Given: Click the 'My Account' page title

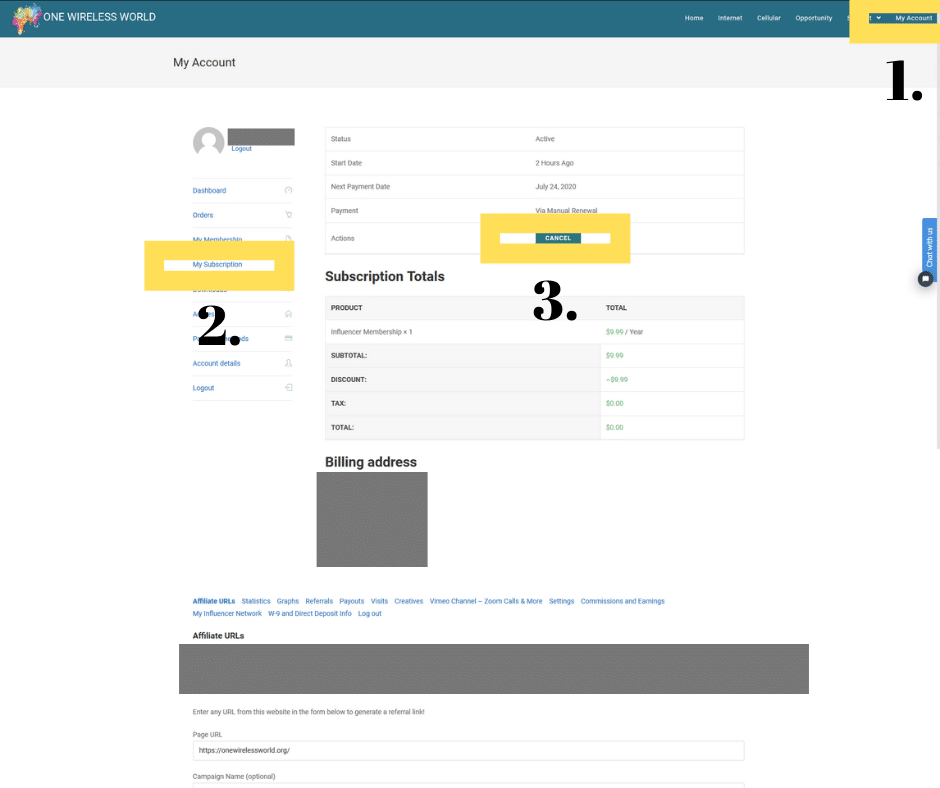Looking at the screenshot, I should tap(204, 62).
